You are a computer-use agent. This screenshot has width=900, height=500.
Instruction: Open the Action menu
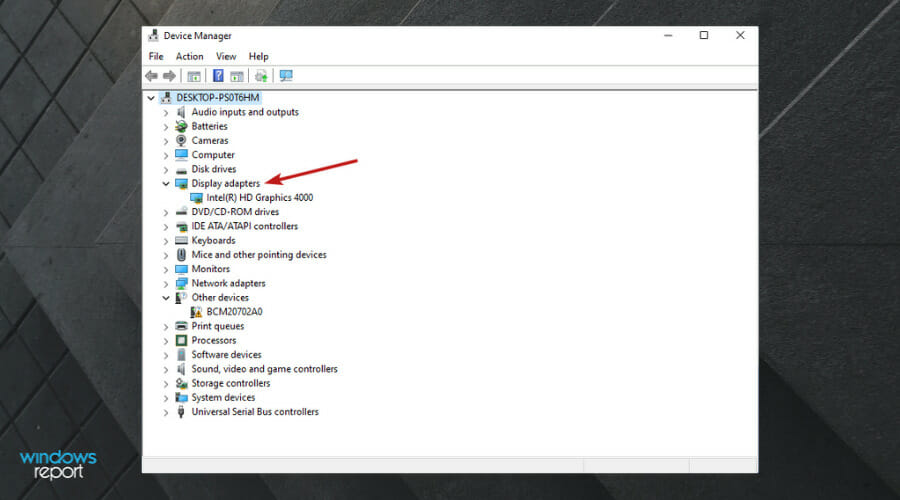(189, 56)
